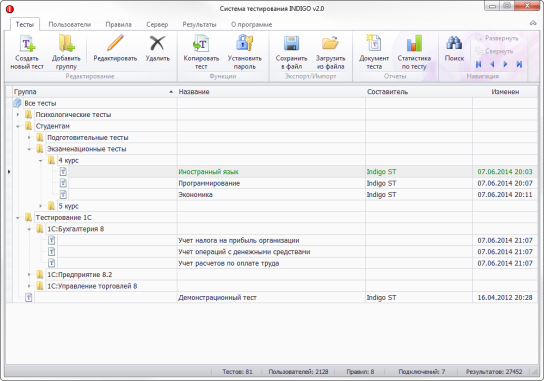544x381 pixels.
Task: Click test icon of Демонстрационный тест row
Action: tap(29, 297)
